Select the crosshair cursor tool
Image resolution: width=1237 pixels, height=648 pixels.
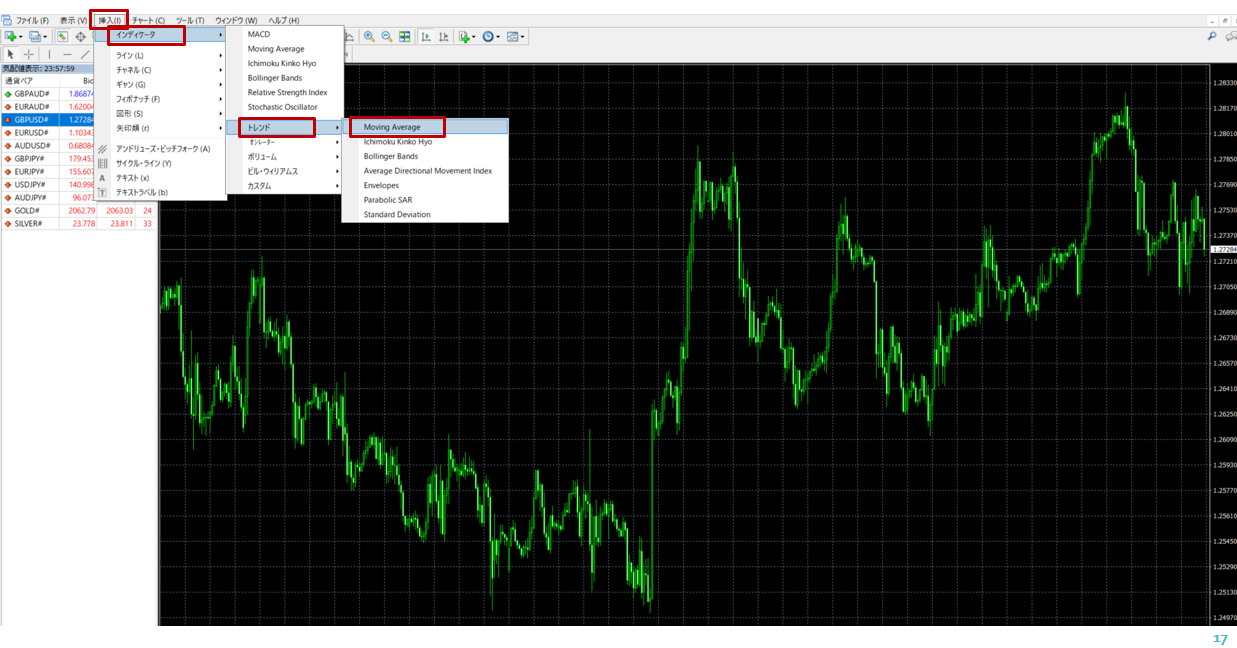(x=29, y=54)
